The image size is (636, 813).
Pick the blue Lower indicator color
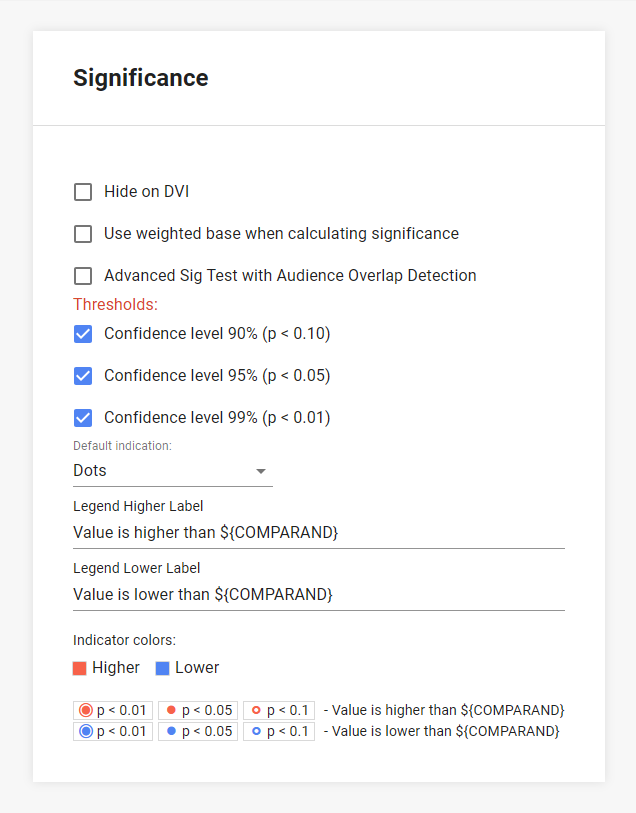(162, 668)
